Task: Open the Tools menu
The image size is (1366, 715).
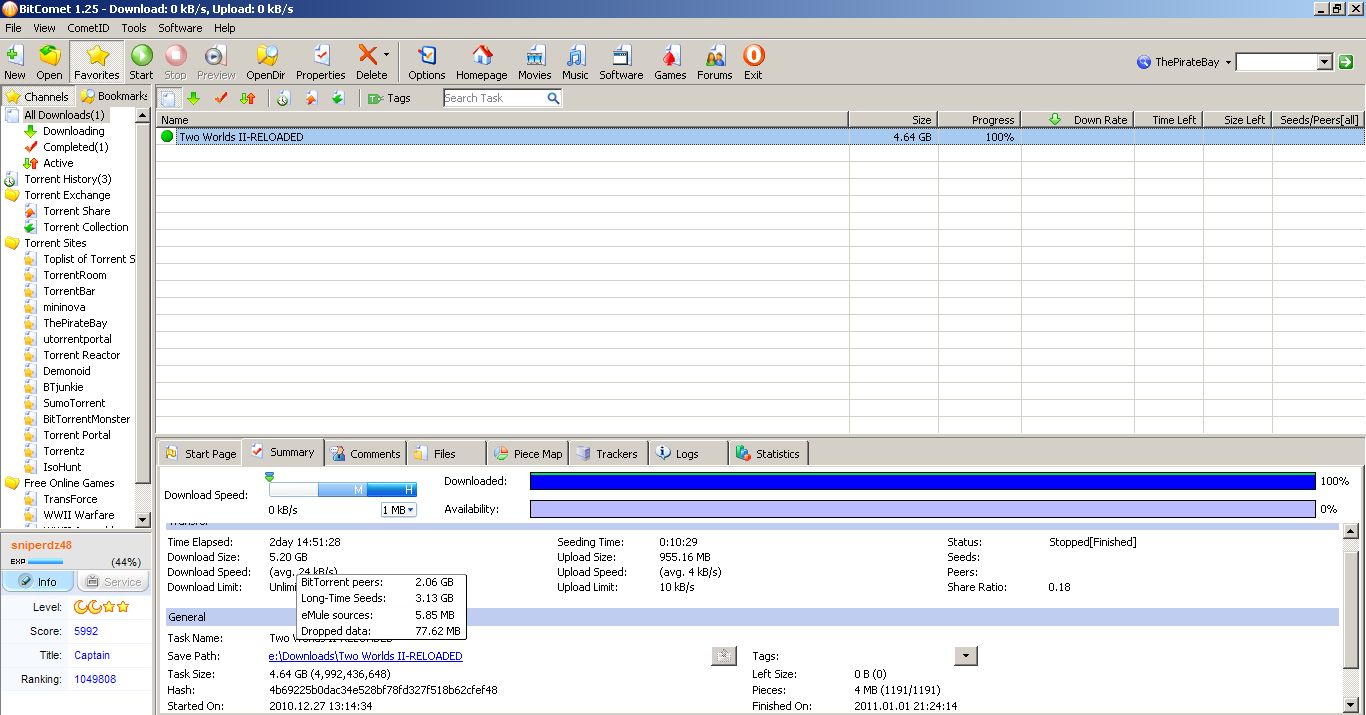Action: 134,28
